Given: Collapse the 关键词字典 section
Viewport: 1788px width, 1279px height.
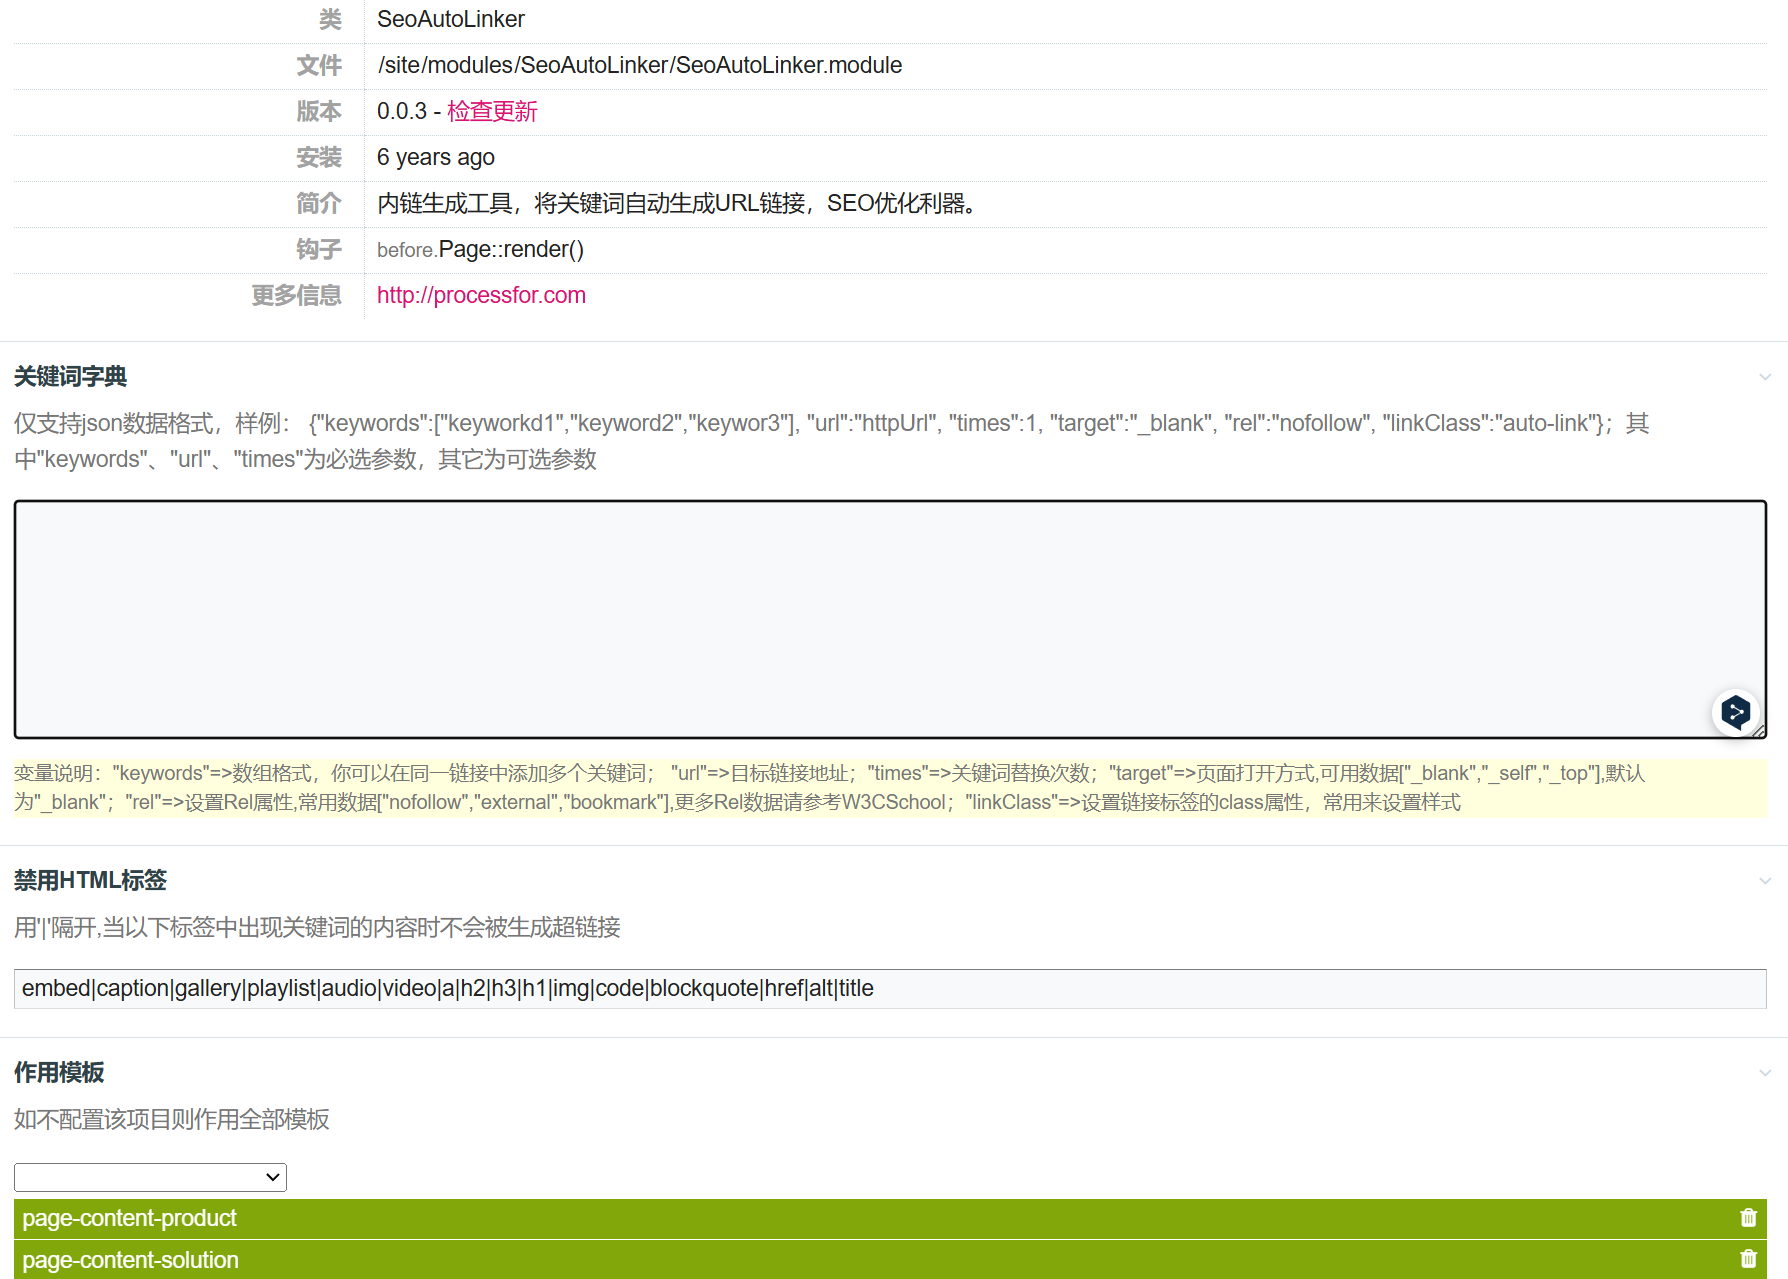Looking at the screenshot, I should click(1765, 377).
